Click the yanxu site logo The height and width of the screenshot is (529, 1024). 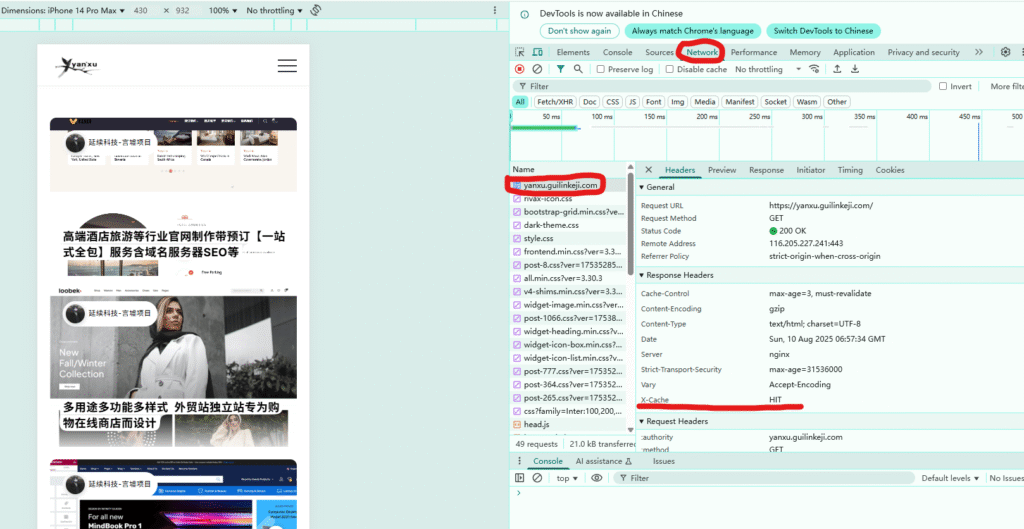tap(77, 65)
